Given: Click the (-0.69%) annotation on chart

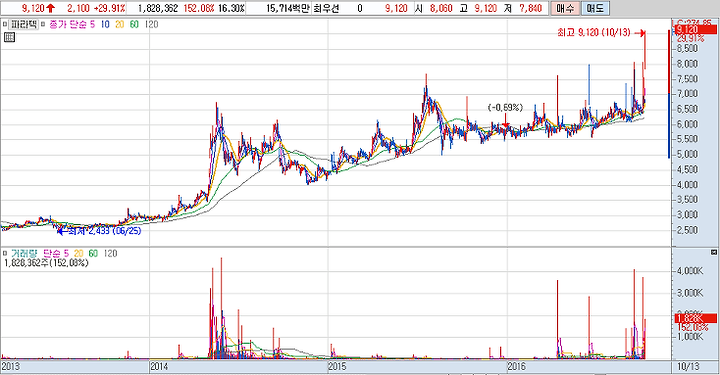Looking at the screenshot, I should coord(505,107).
